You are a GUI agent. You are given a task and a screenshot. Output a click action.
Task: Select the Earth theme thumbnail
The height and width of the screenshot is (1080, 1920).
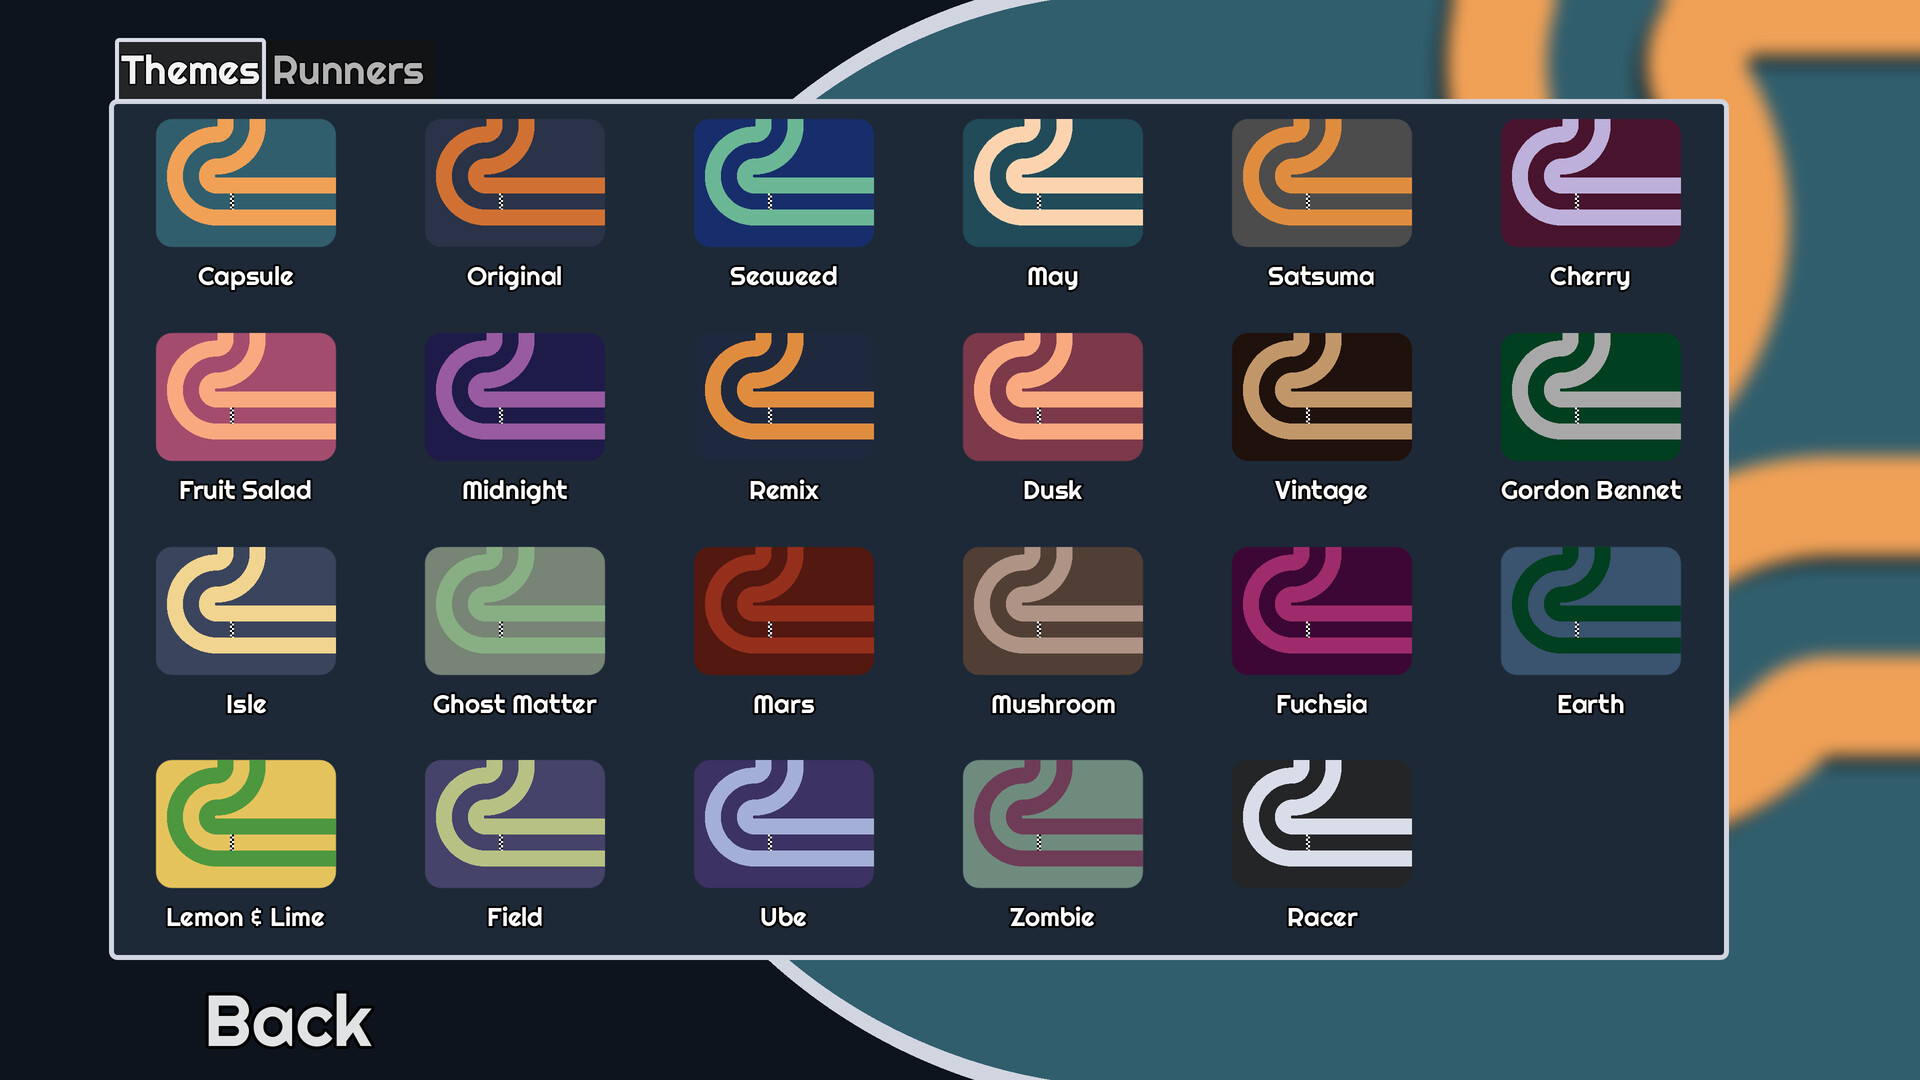[x=1590, y=611]
